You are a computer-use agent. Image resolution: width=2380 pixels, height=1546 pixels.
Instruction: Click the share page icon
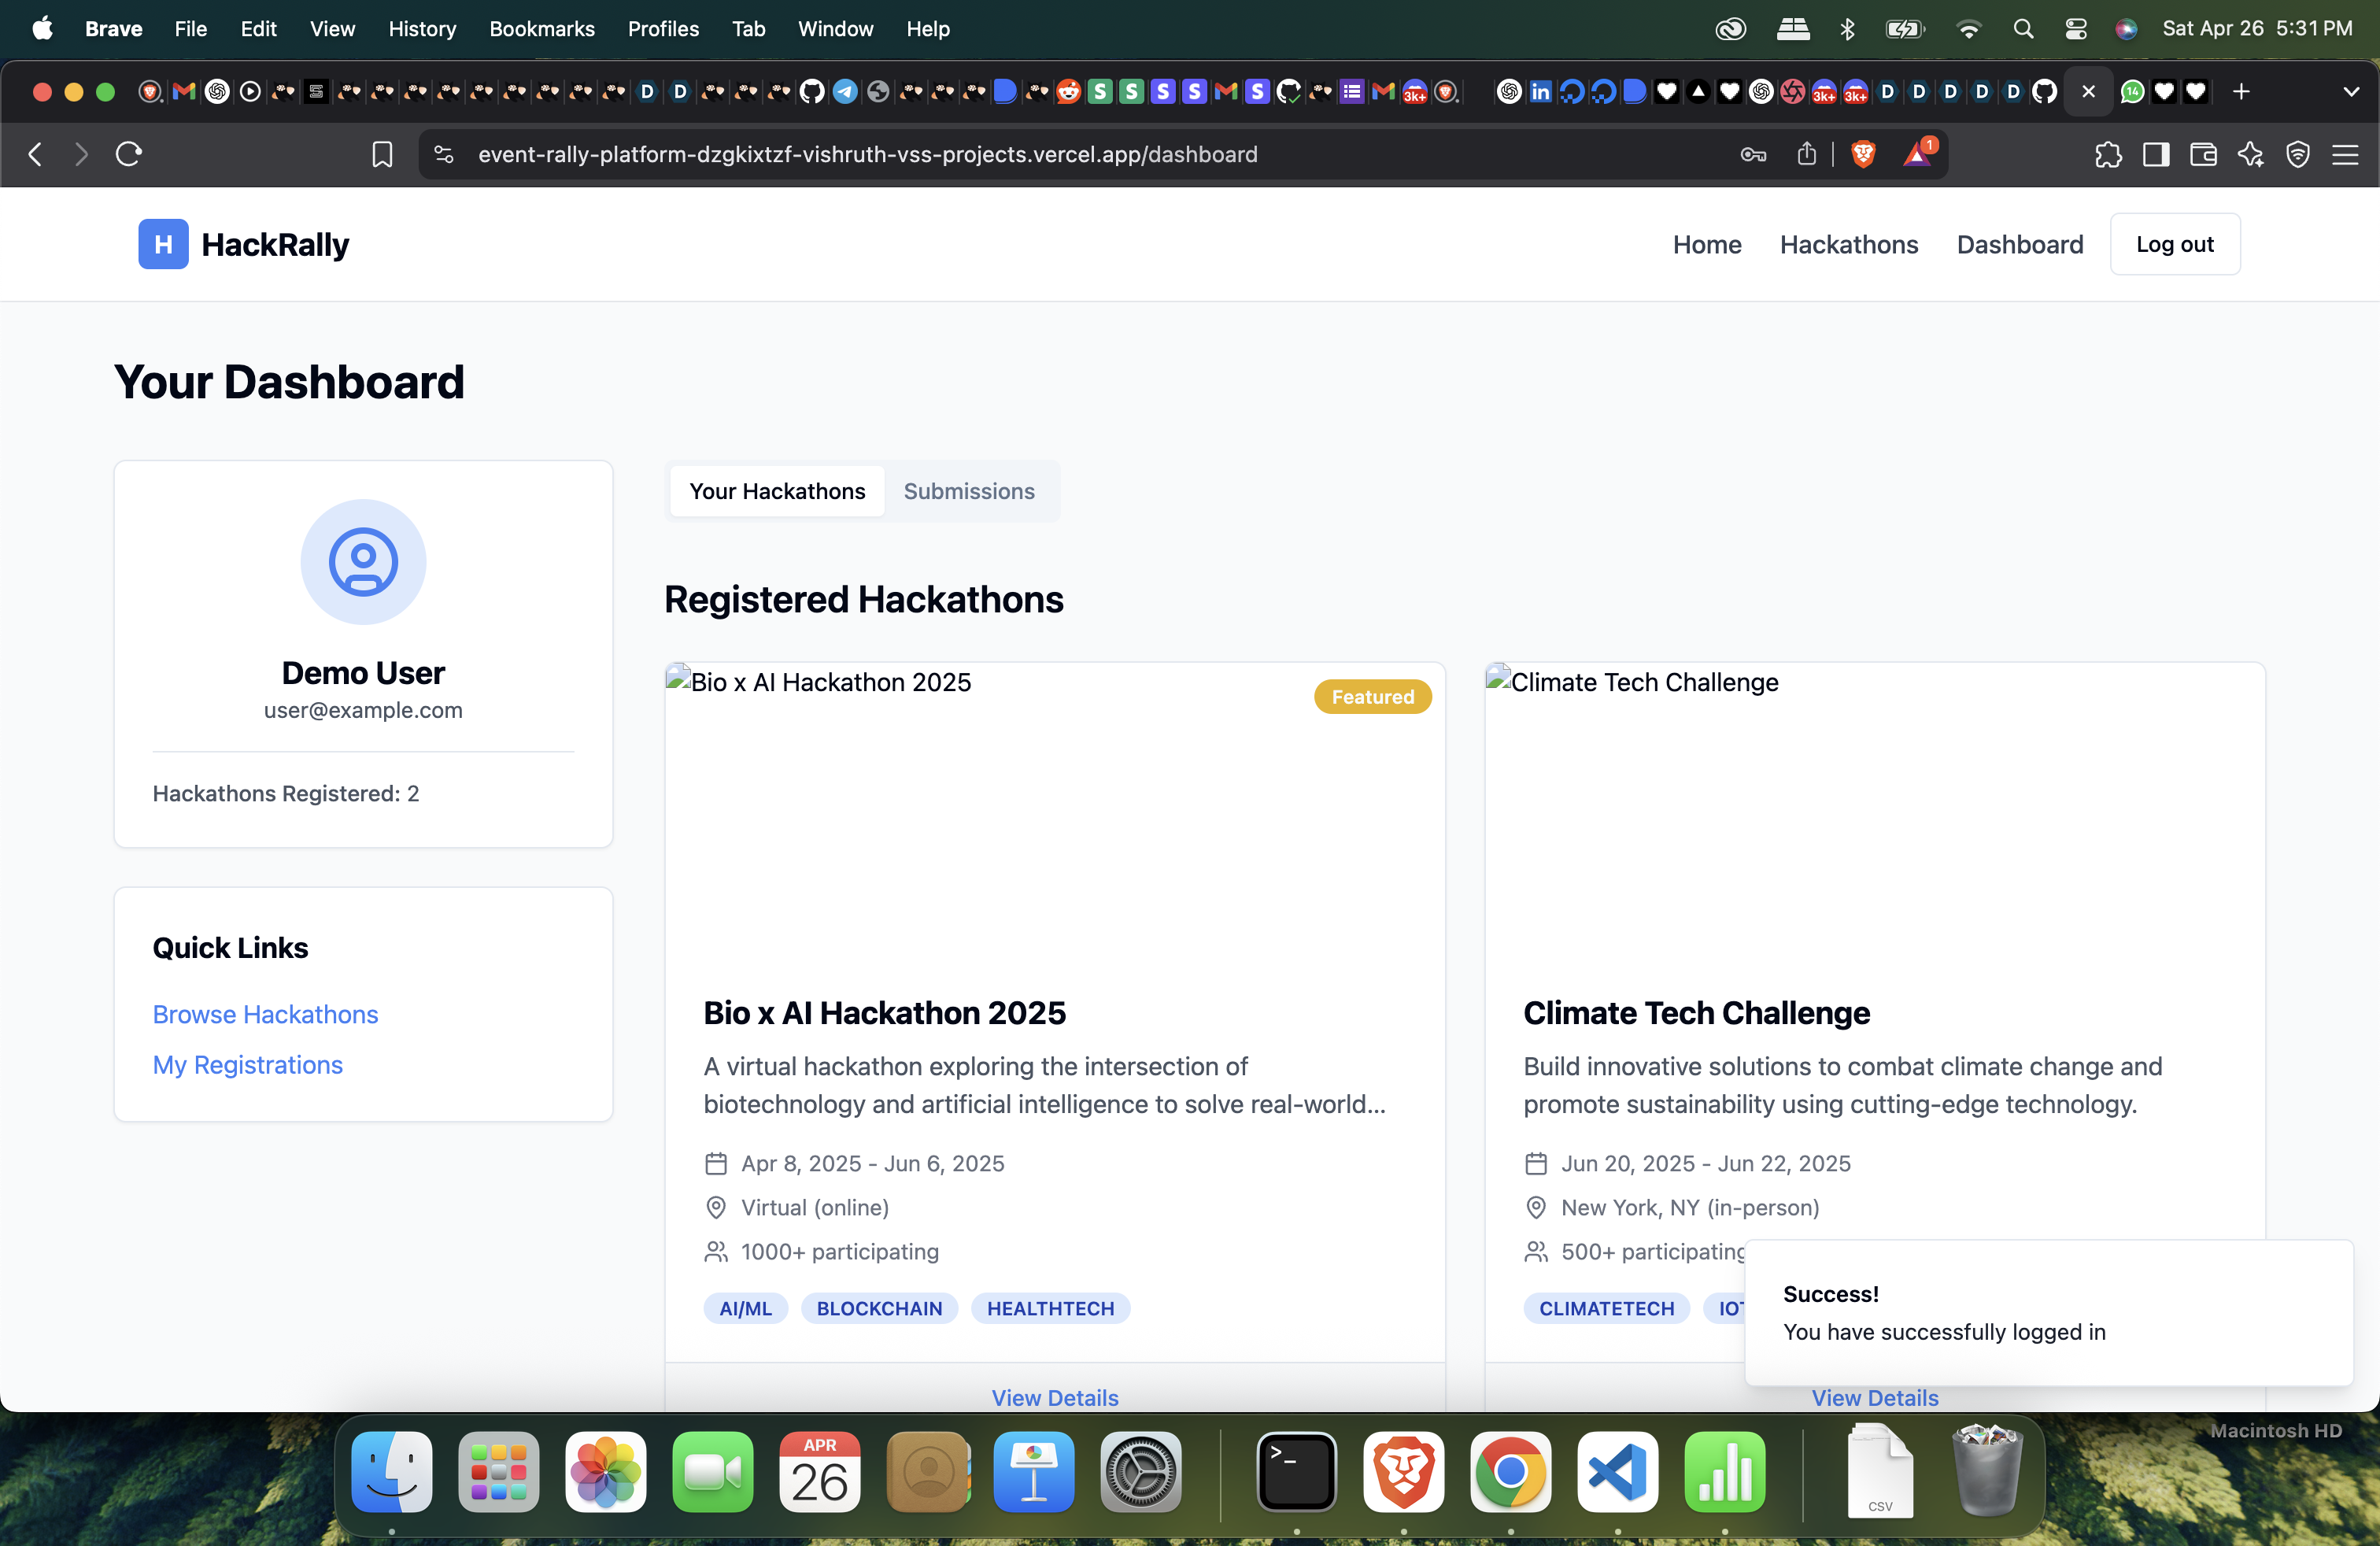click(x=1806, y=154)
